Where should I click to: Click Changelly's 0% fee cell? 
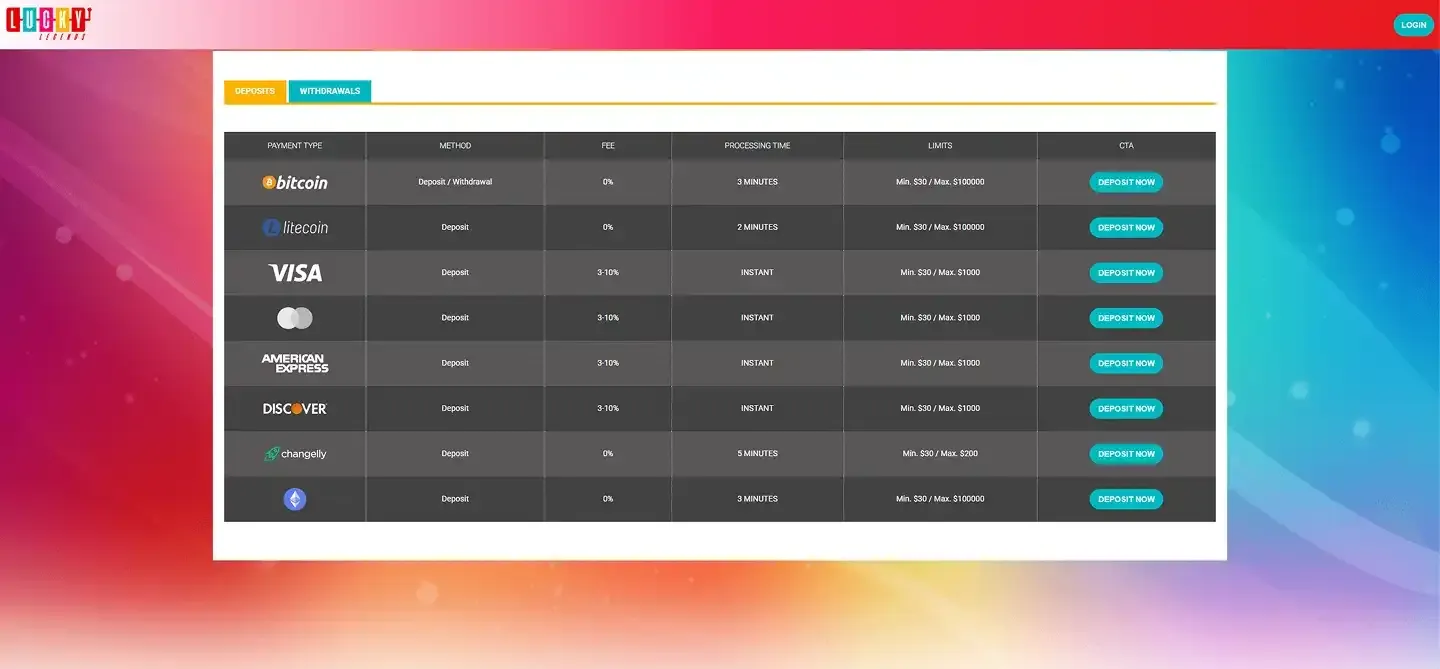click(x=608, y=454)
